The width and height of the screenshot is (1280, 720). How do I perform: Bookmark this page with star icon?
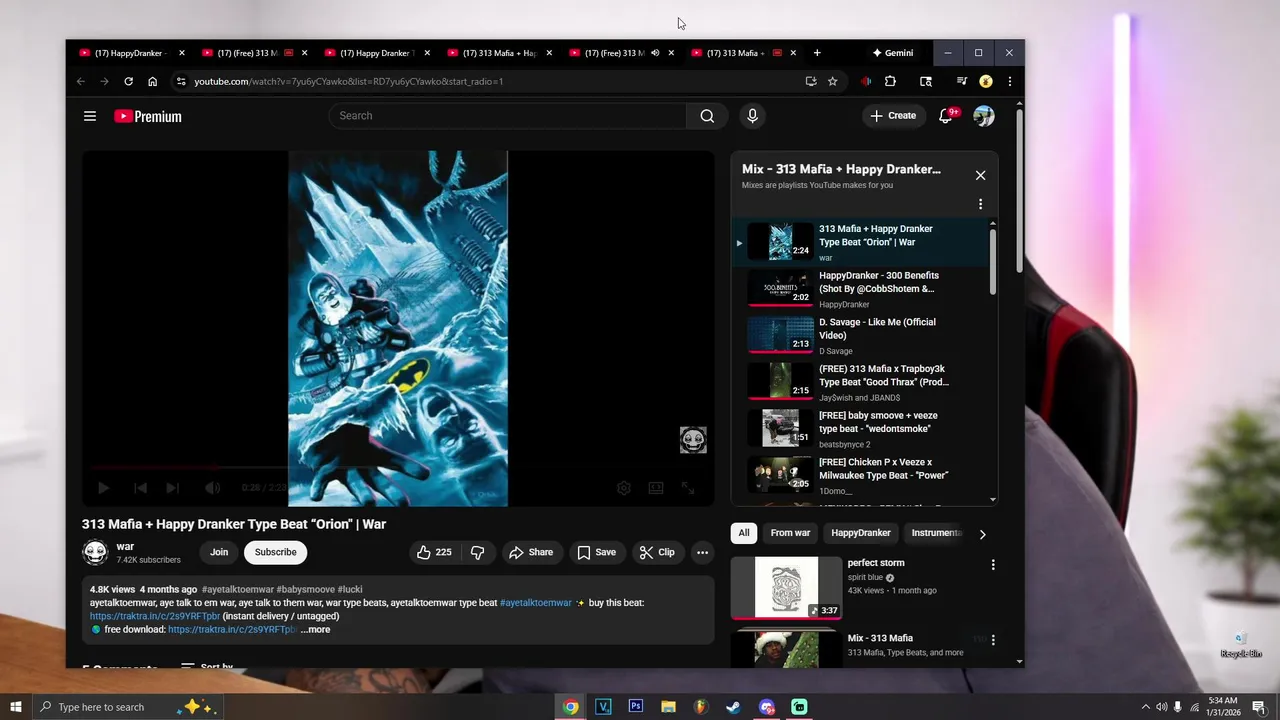tap(832, 81)
